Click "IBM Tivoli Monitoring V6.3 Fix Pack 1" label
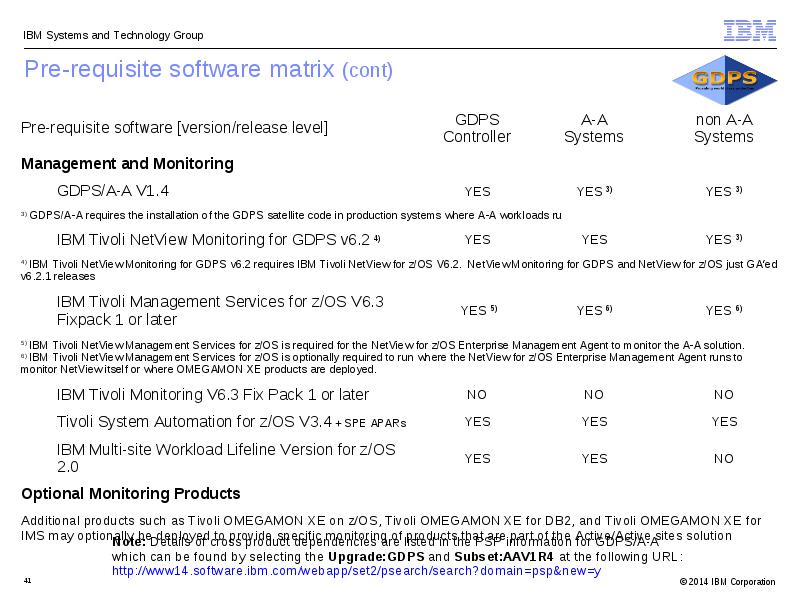 [x=212, y=395]
